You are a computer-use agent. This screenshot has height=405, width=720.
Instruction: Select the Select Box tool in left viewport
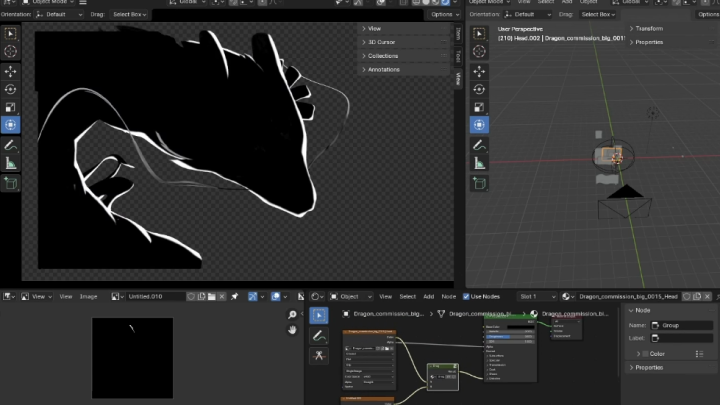(x=10, y=34)
